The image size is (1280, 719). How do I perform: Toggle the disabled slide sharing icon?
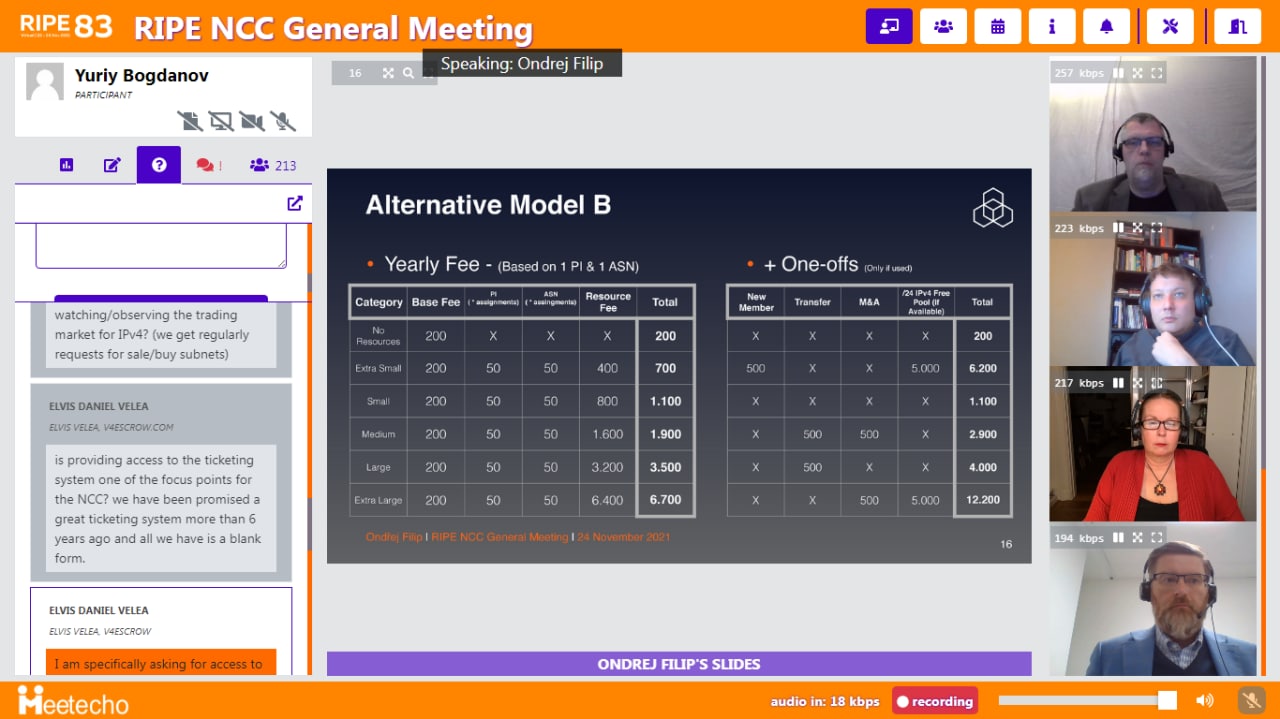tap(190, 121)
